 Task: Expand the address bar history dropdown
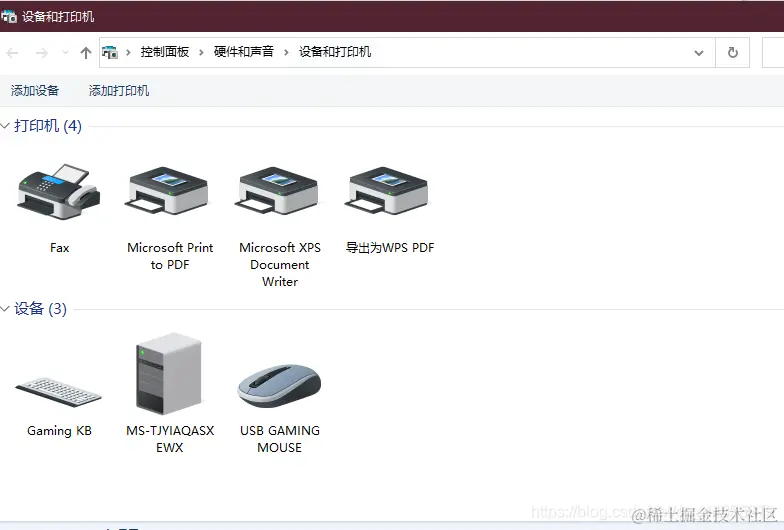[x=699, y=52]
